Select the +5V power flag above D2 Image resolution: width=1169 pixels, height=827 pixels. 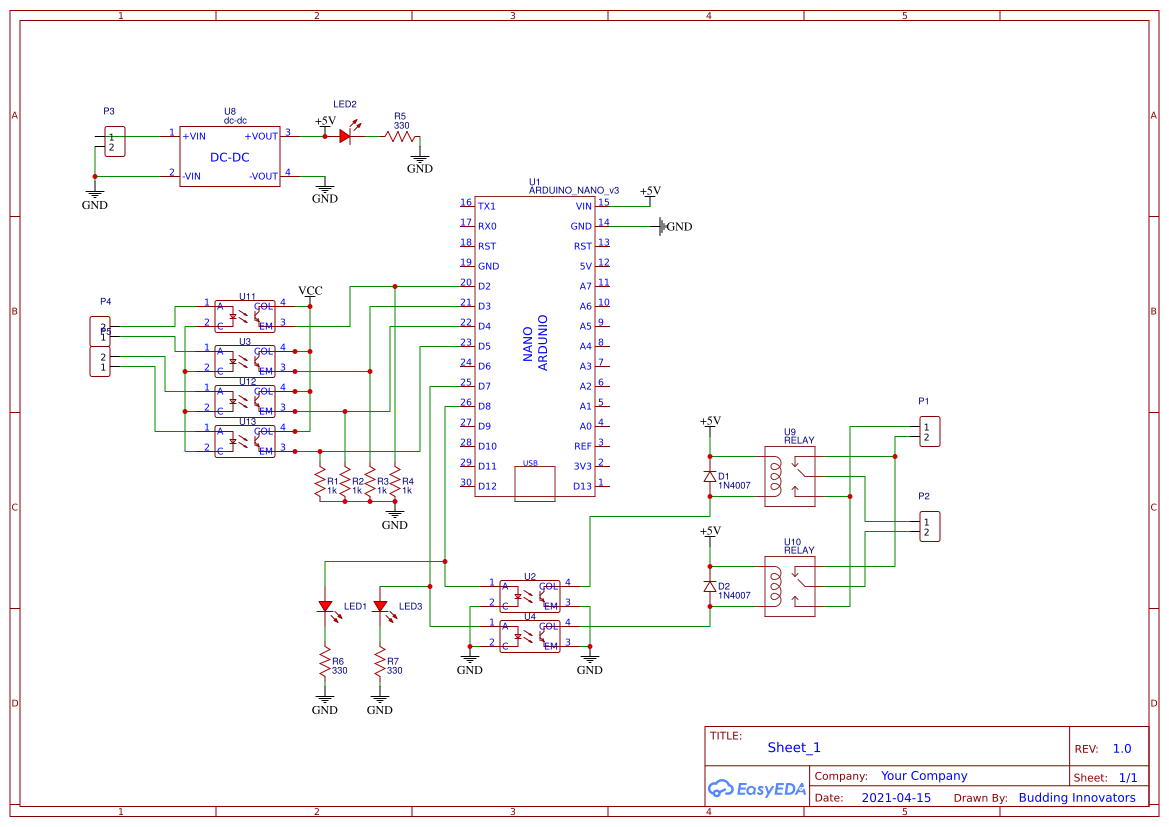click(x=710, y=531)
